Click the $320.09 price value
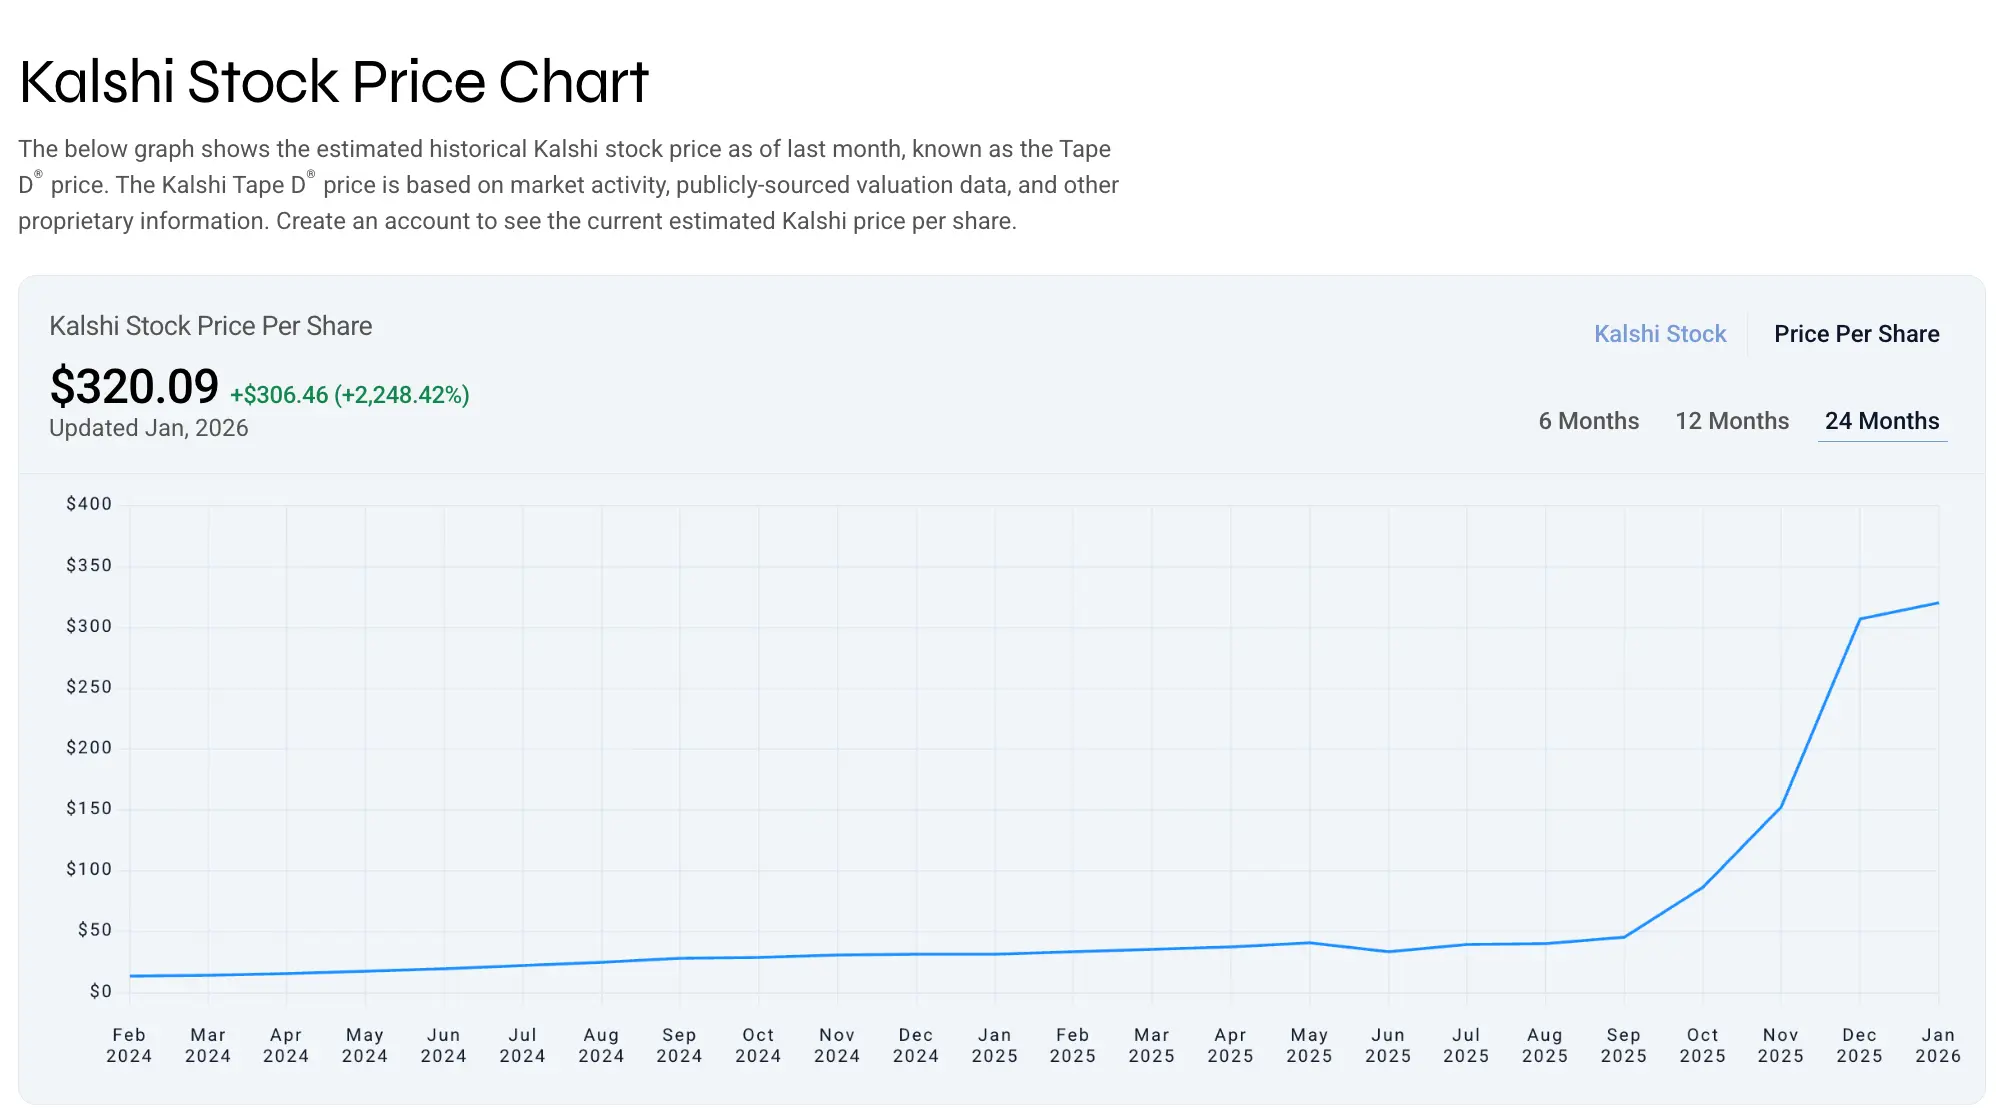This screenshot has height=1118, width=1996. [x=134, y=387]
